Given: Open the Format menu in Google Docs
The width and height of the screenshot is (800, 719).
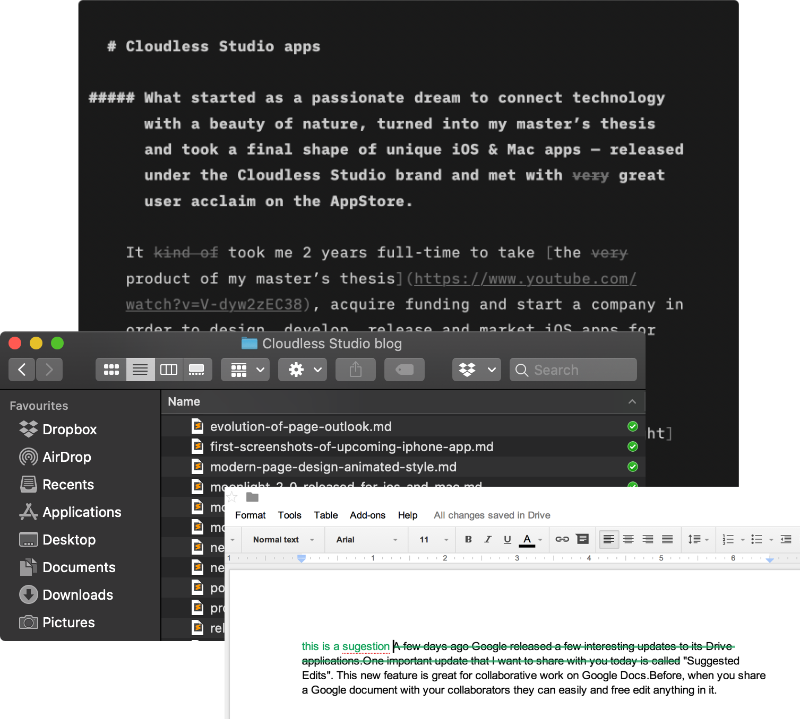Looking at the screenshot, I should pos(250,515).
